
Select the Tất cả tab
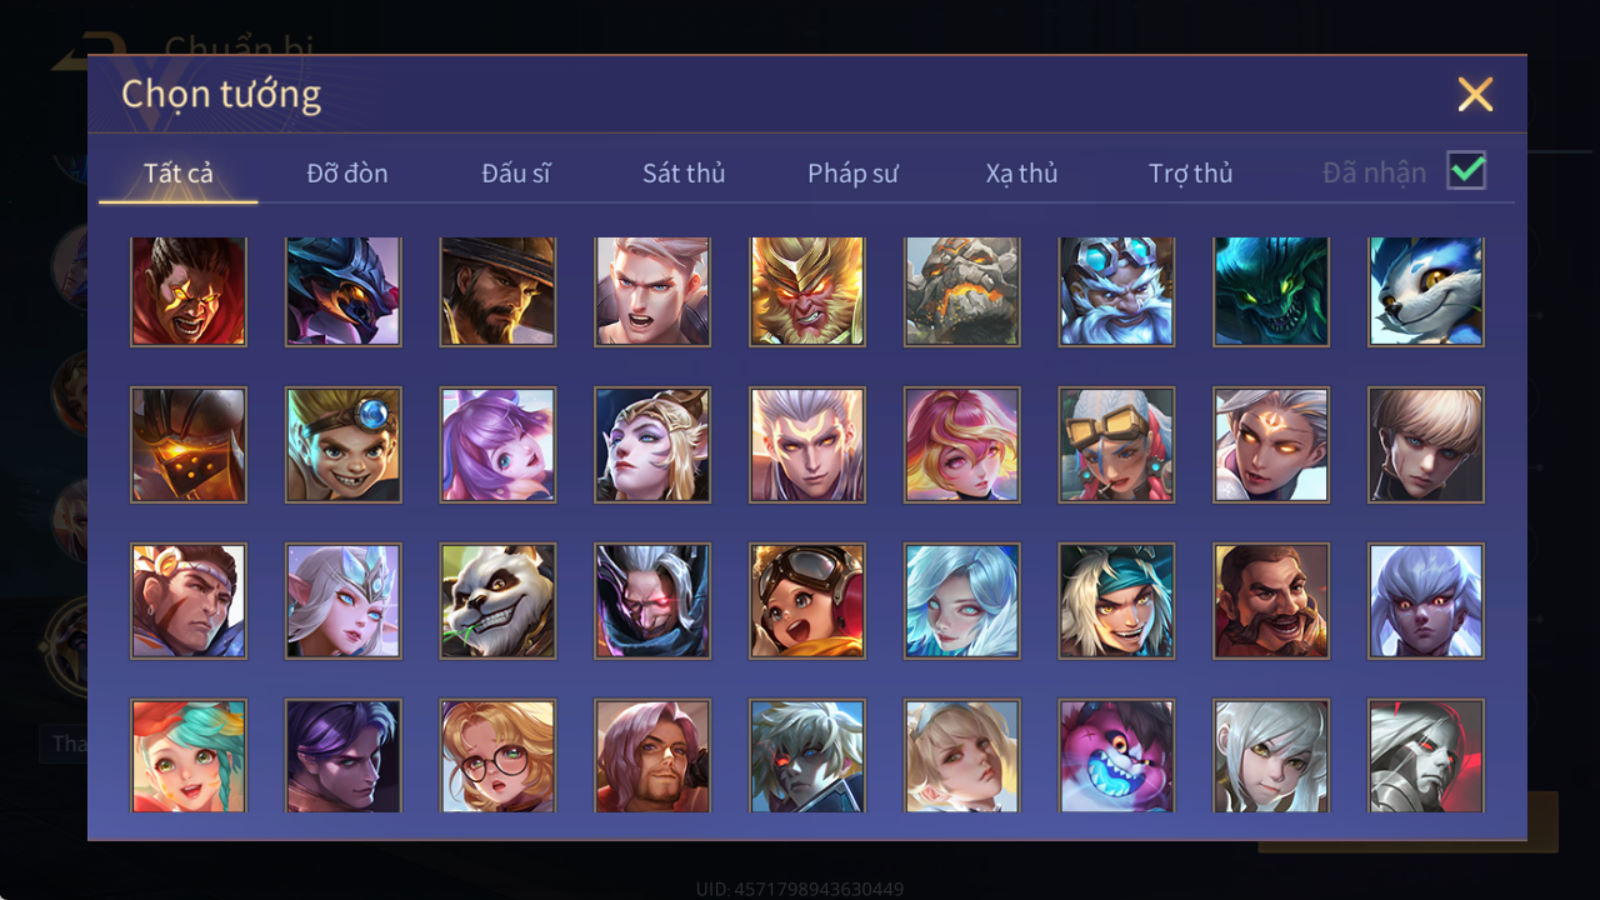click(x=178, y=173)
